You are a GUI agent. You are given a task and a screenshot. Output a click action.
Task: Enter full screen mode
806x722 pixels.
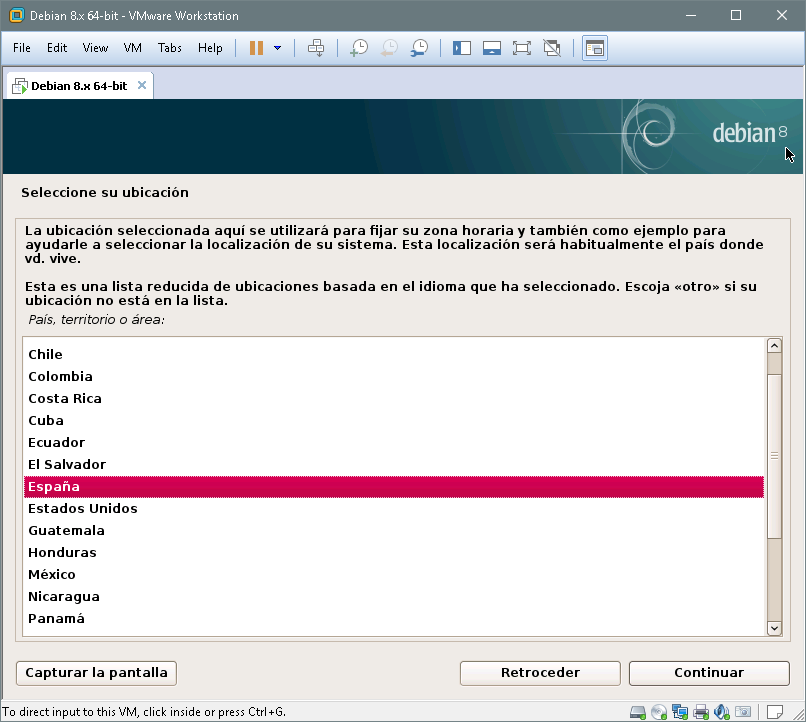pyautogui.click(x=521, y=48)
